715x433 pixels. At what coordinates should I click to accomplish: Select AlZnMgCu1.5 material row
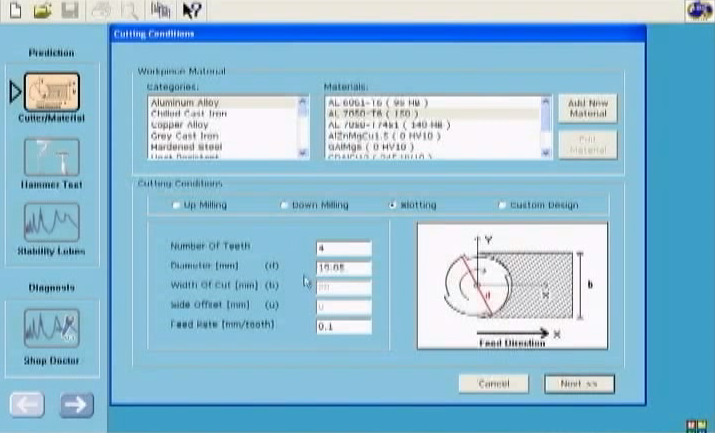pos(433,136)
